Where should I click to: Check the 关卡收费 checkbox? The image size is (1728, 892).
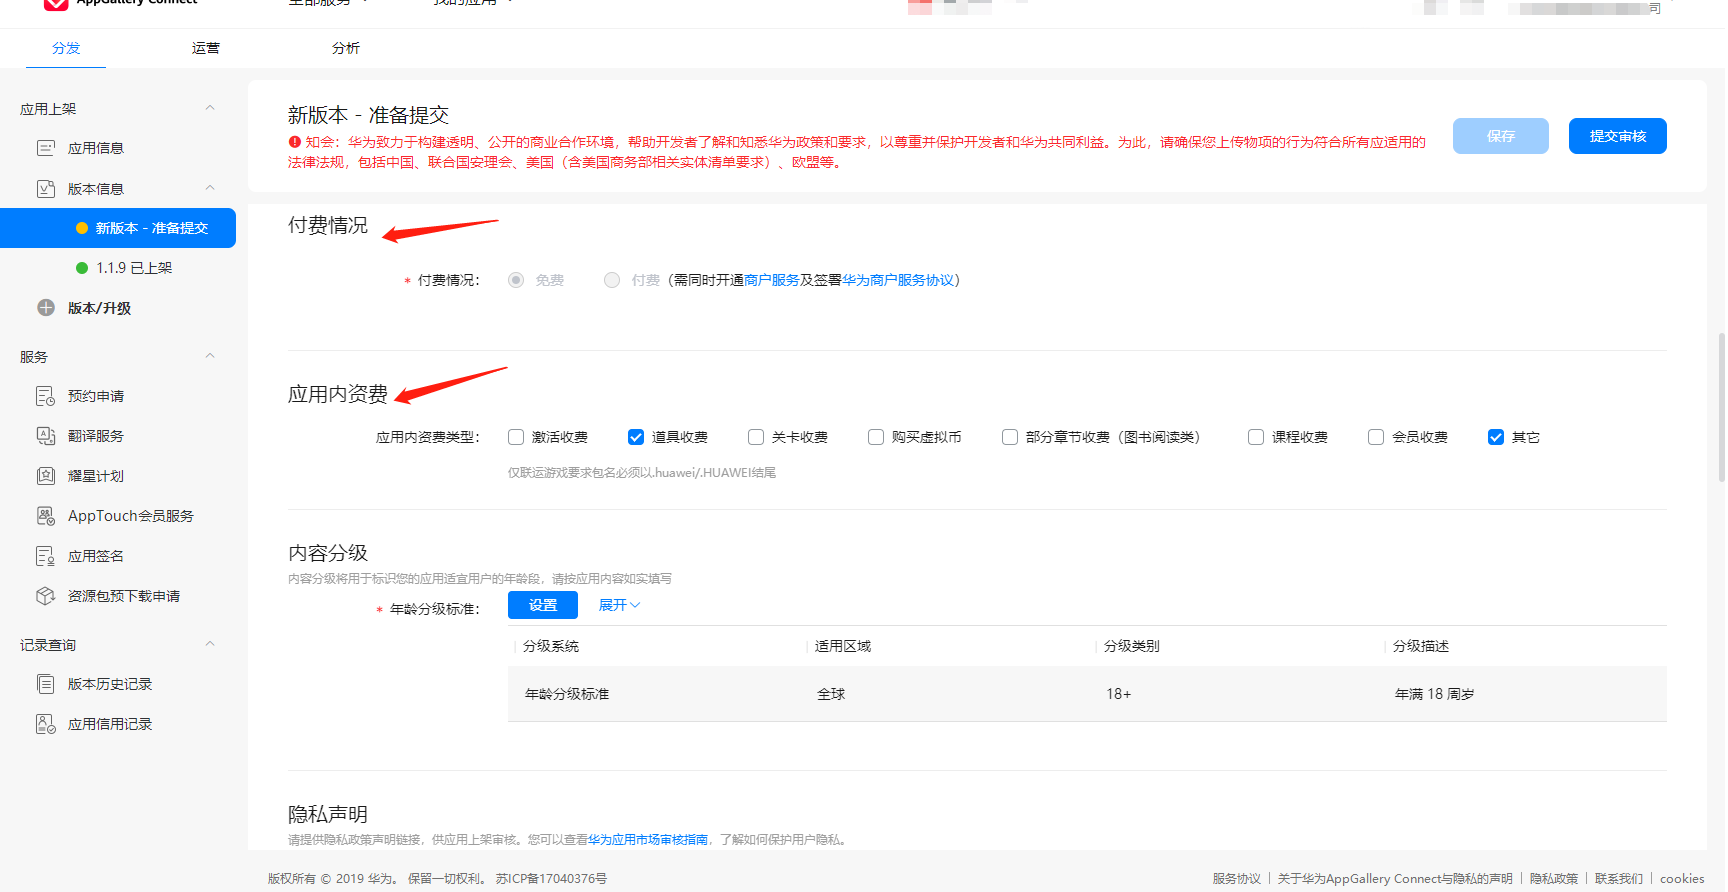756,437
